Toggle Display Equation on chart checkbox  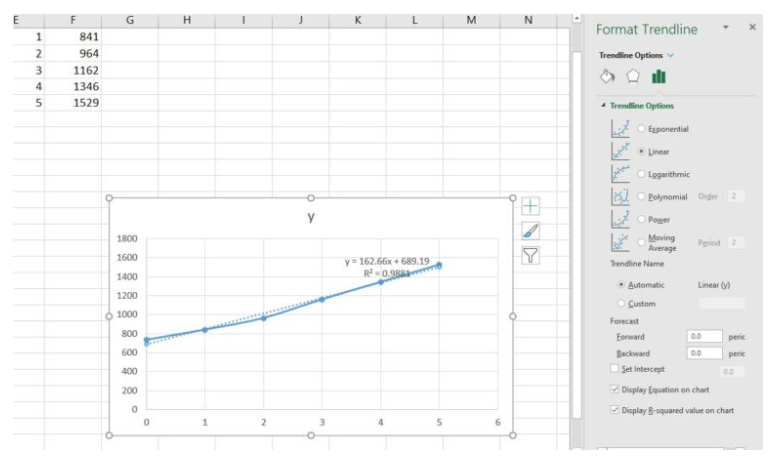[614, 389]
